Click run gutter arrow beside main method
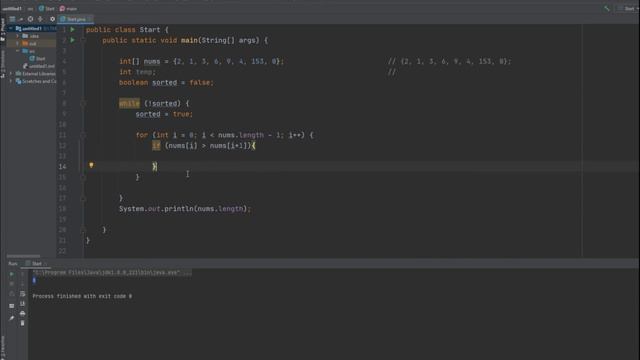 point(72,40)
